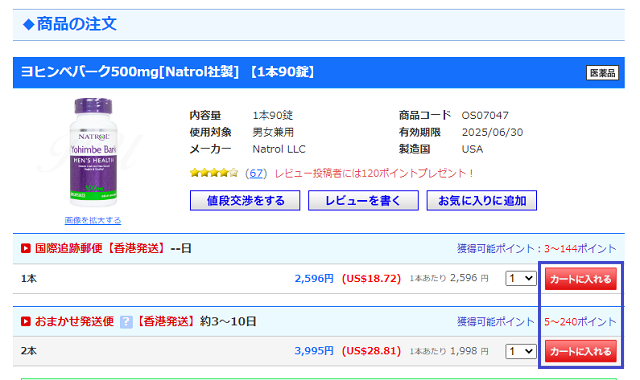Open quantity dropdown for 1本 row

click(x=521, y=278)
